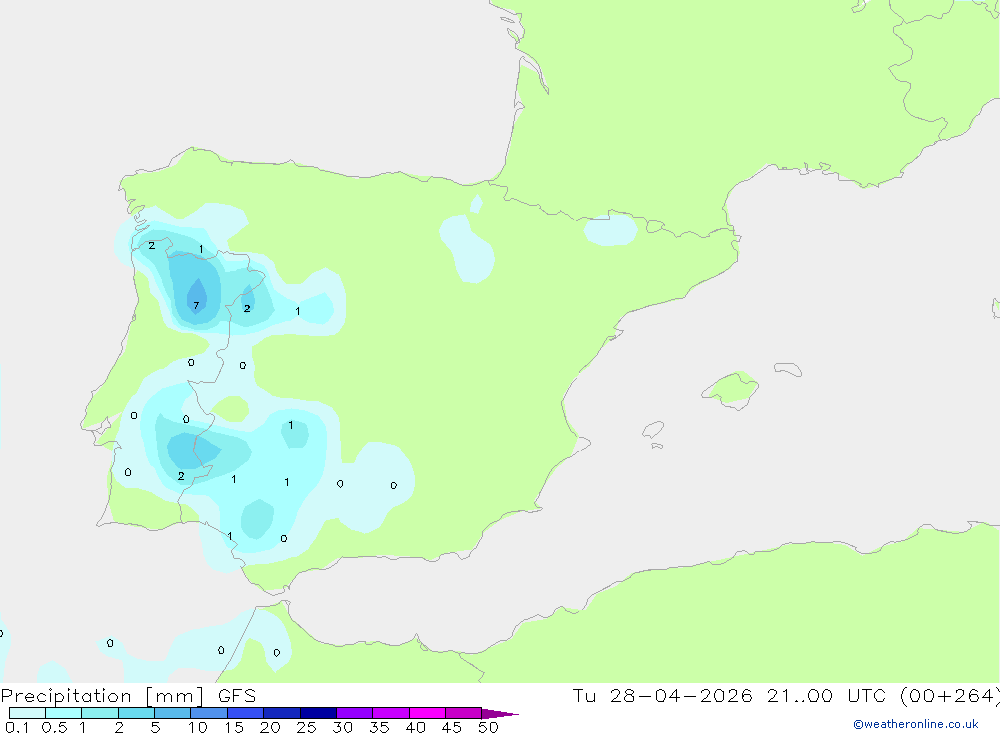The image size is (1000, 733).
Task: Select the 30–35 mm violet legend swatch
Action: 354,713
